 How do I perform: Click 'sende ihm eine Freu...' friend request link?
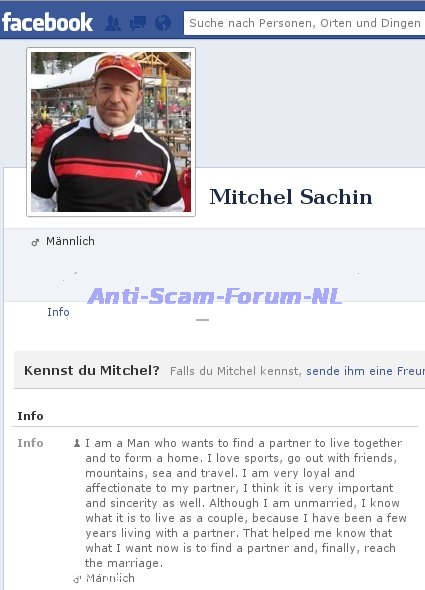pyautogui.click(x=366, y=371)
